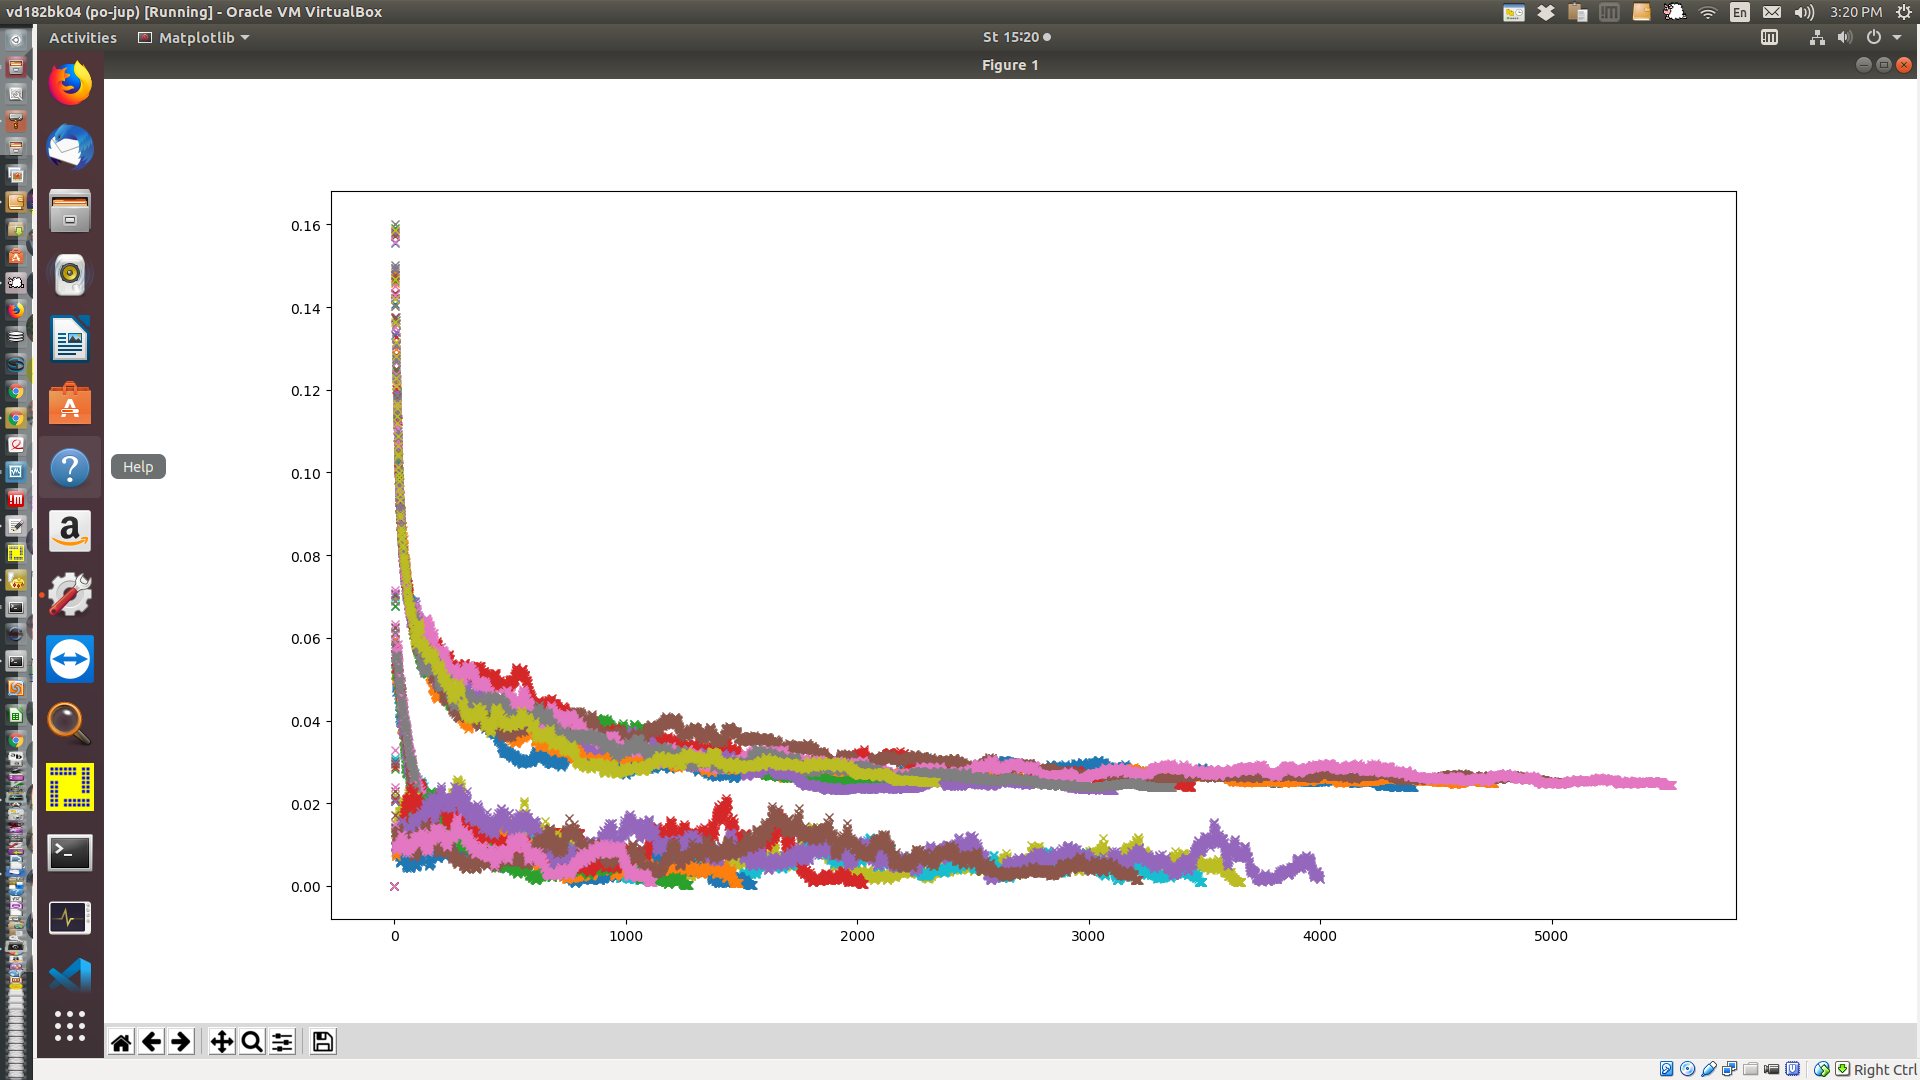Image resolution: width=1920 pixels, height=1080 pixels.
Task: Open the Configure subplots dialog
Action: click(x=283, y=1042)
